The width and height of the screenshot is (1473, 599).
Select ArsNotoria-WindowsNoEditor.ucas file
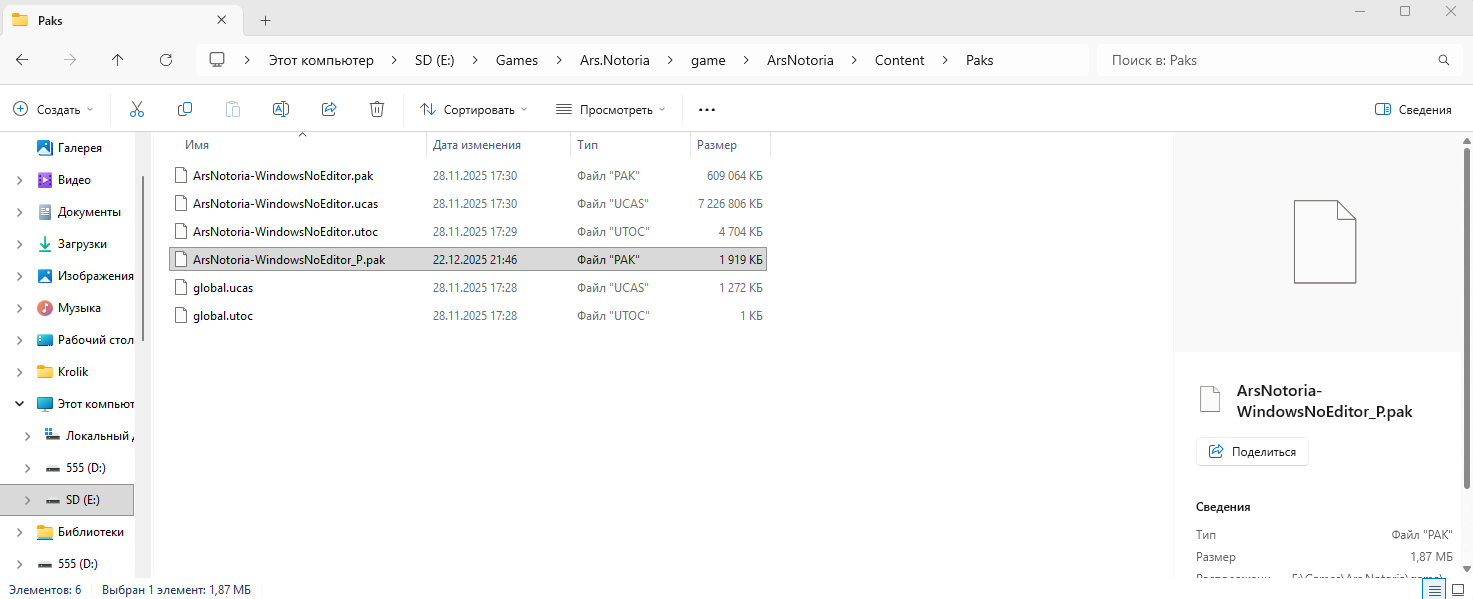468,203
